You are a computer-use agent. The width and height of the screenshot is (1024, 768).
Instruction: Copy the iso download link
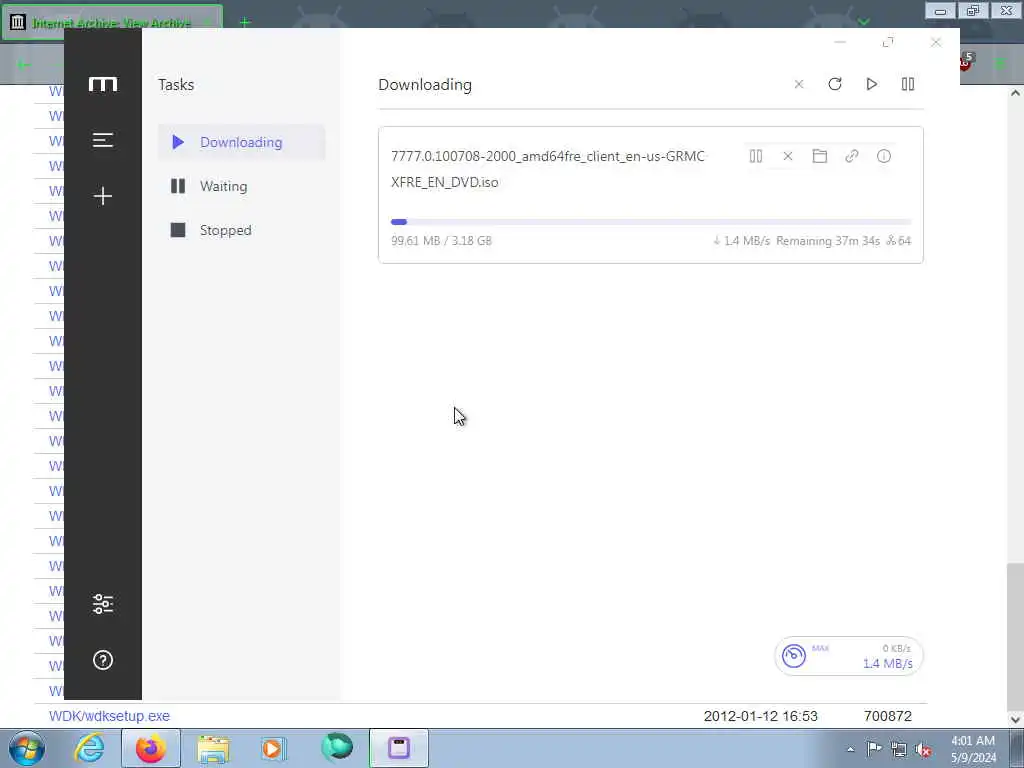pos(852,156)
